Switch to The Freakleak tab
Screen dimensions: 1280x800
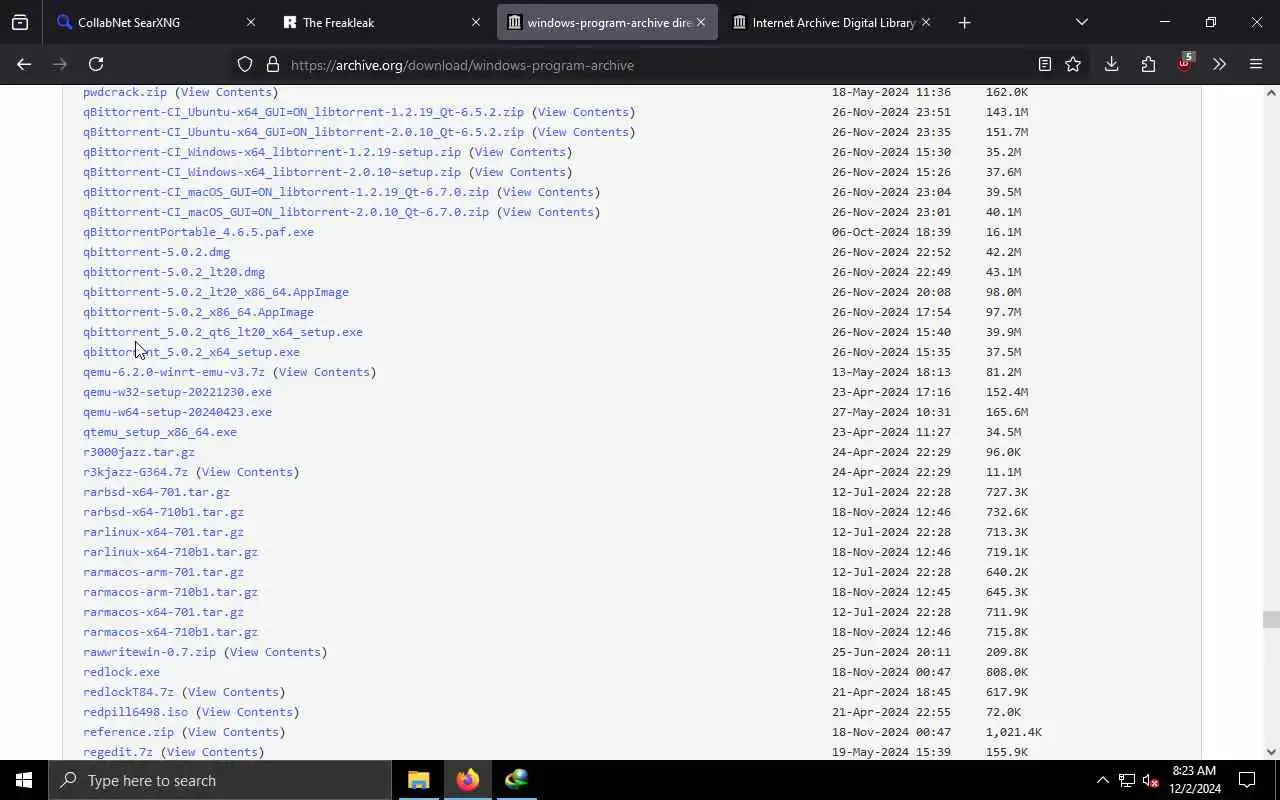(380, 22)
